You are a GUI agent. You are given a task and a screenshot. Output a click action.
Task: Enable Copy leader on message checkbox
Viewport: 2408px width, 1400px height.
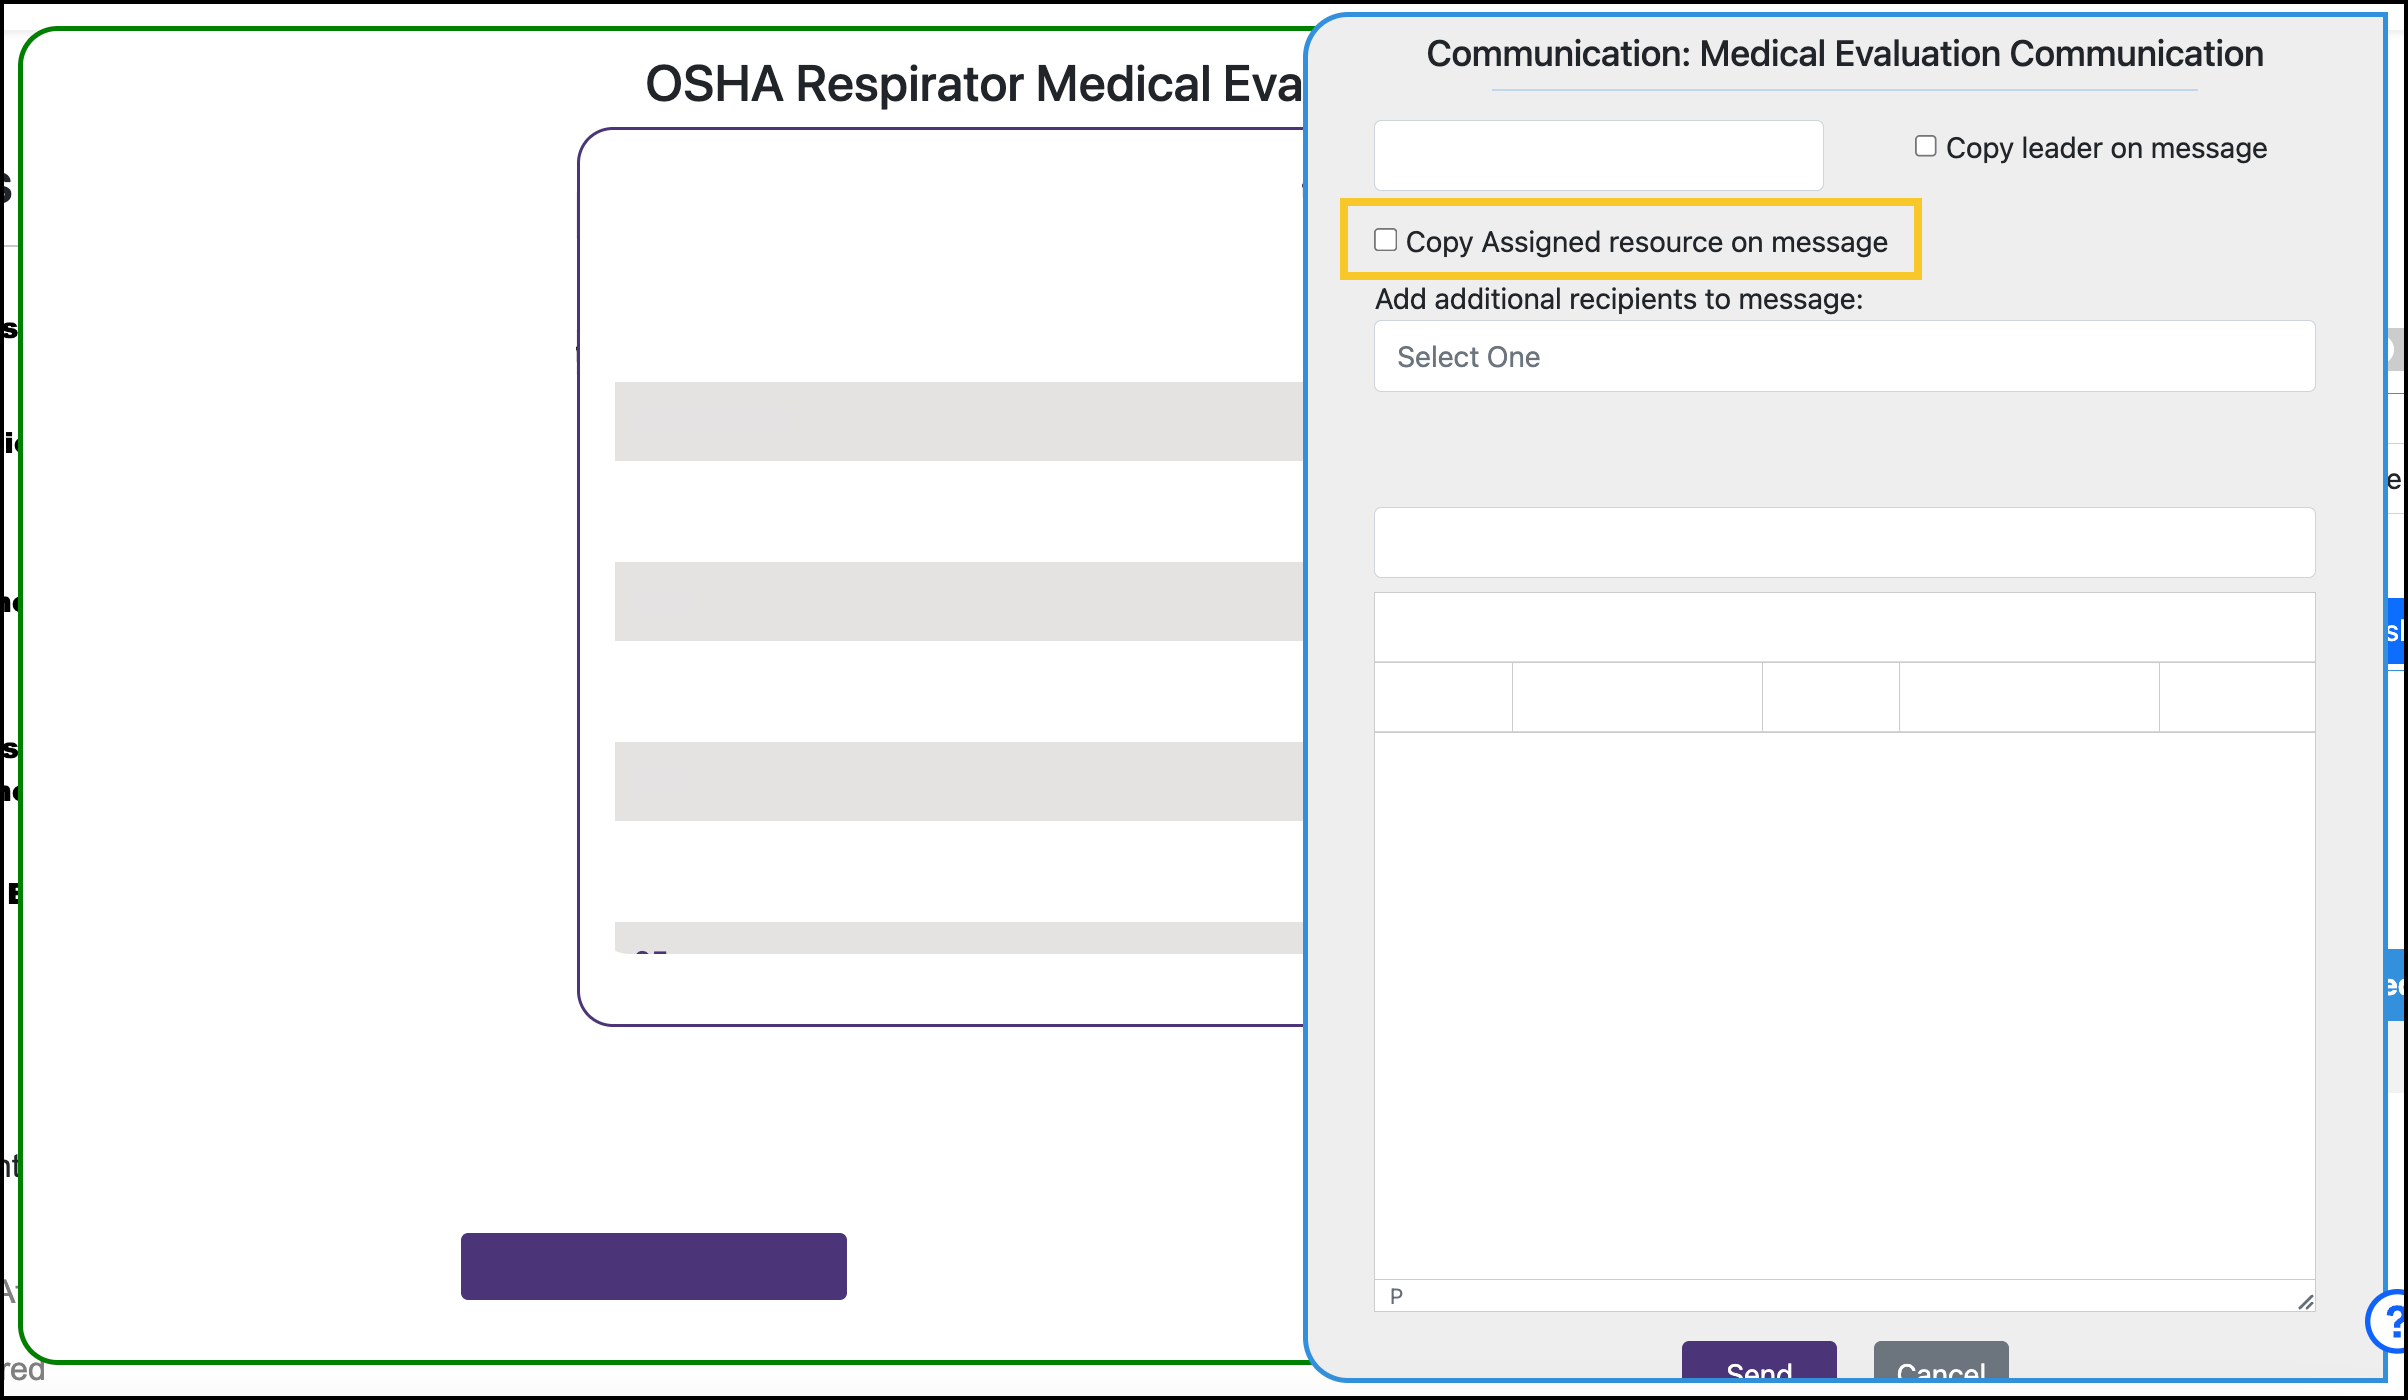point(1925,147)
